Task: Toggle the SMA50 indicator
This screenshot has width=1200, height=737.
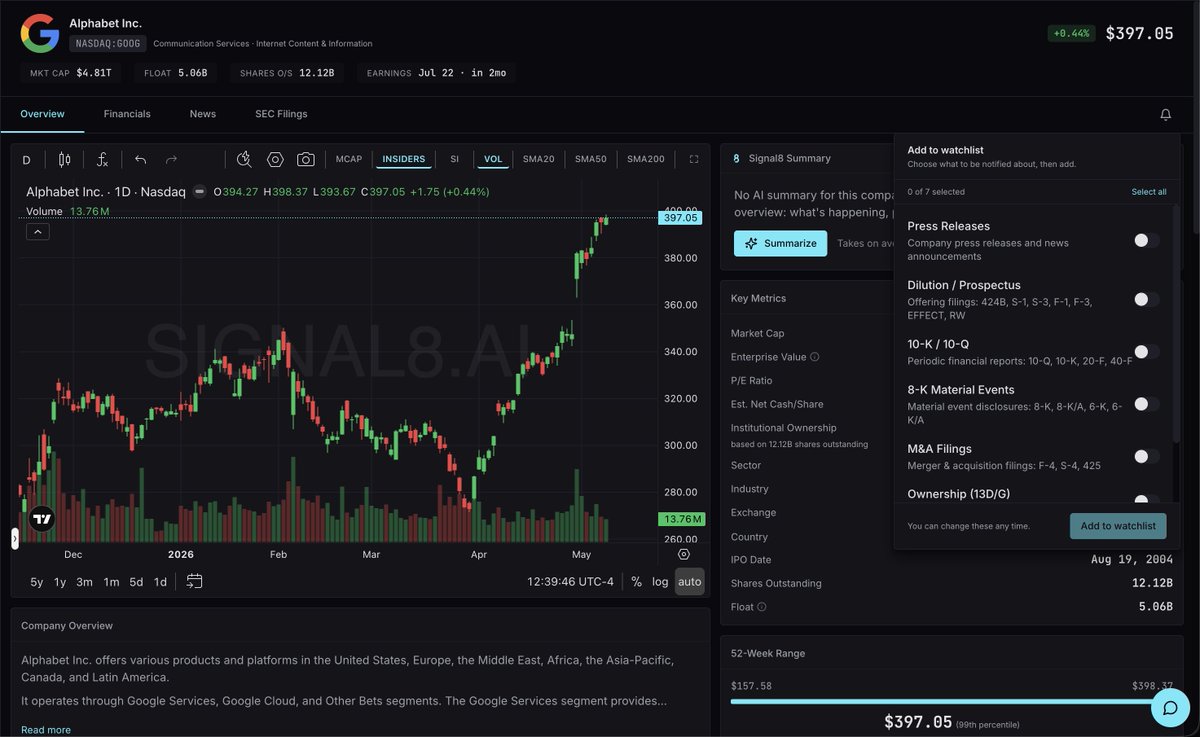Action: pos(590,159)
